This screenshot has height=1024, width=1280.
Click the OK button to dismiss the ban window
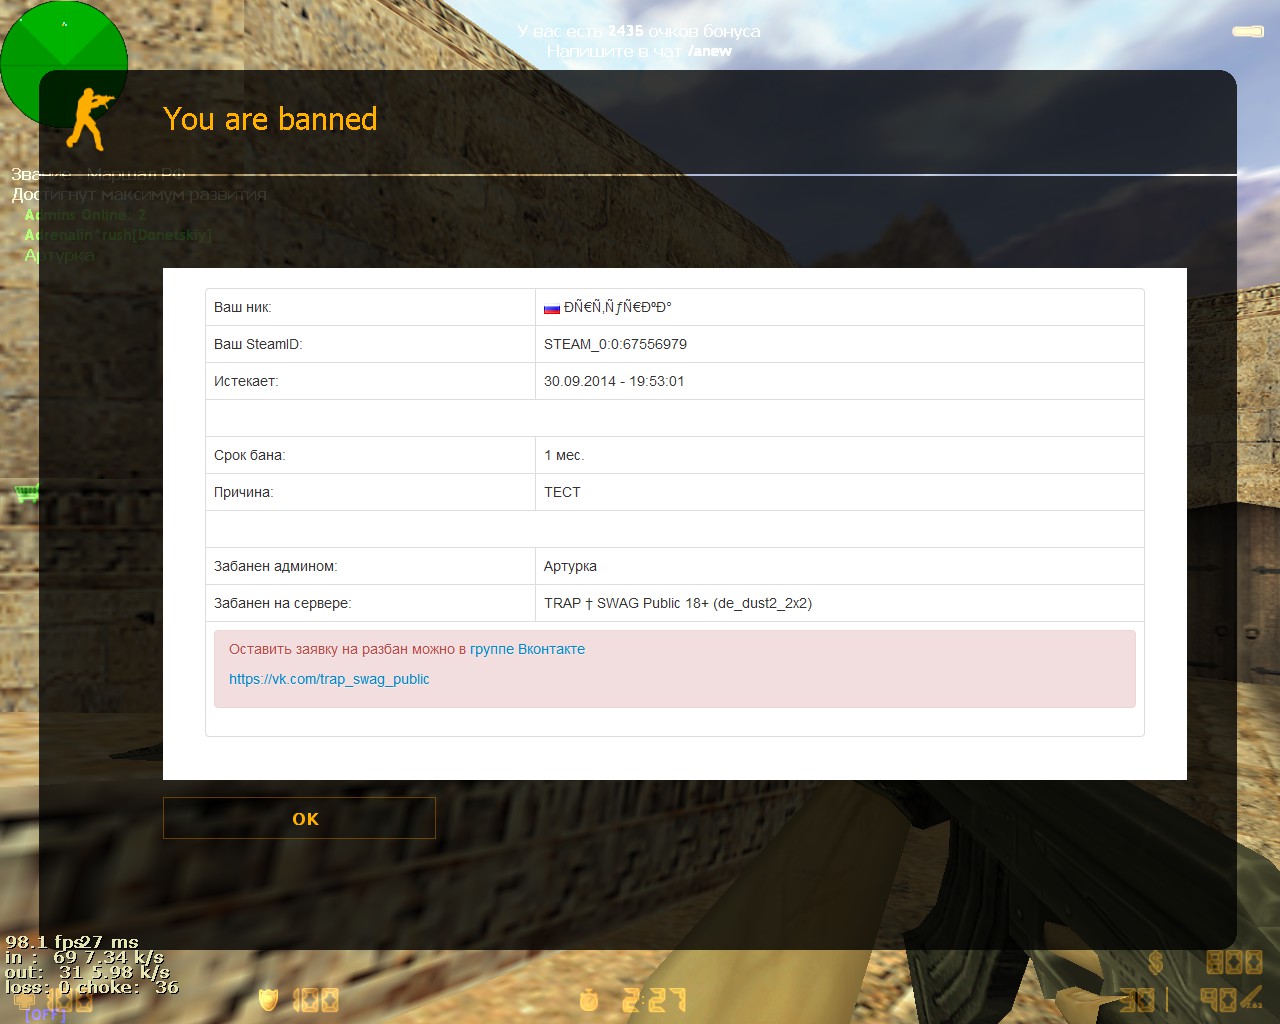click(299, 818)
